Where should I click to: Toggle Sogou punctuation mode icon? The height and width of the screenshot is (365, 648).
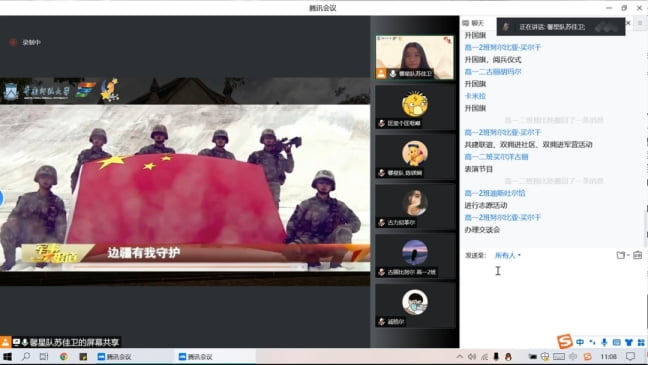click(x=592, y=342)
